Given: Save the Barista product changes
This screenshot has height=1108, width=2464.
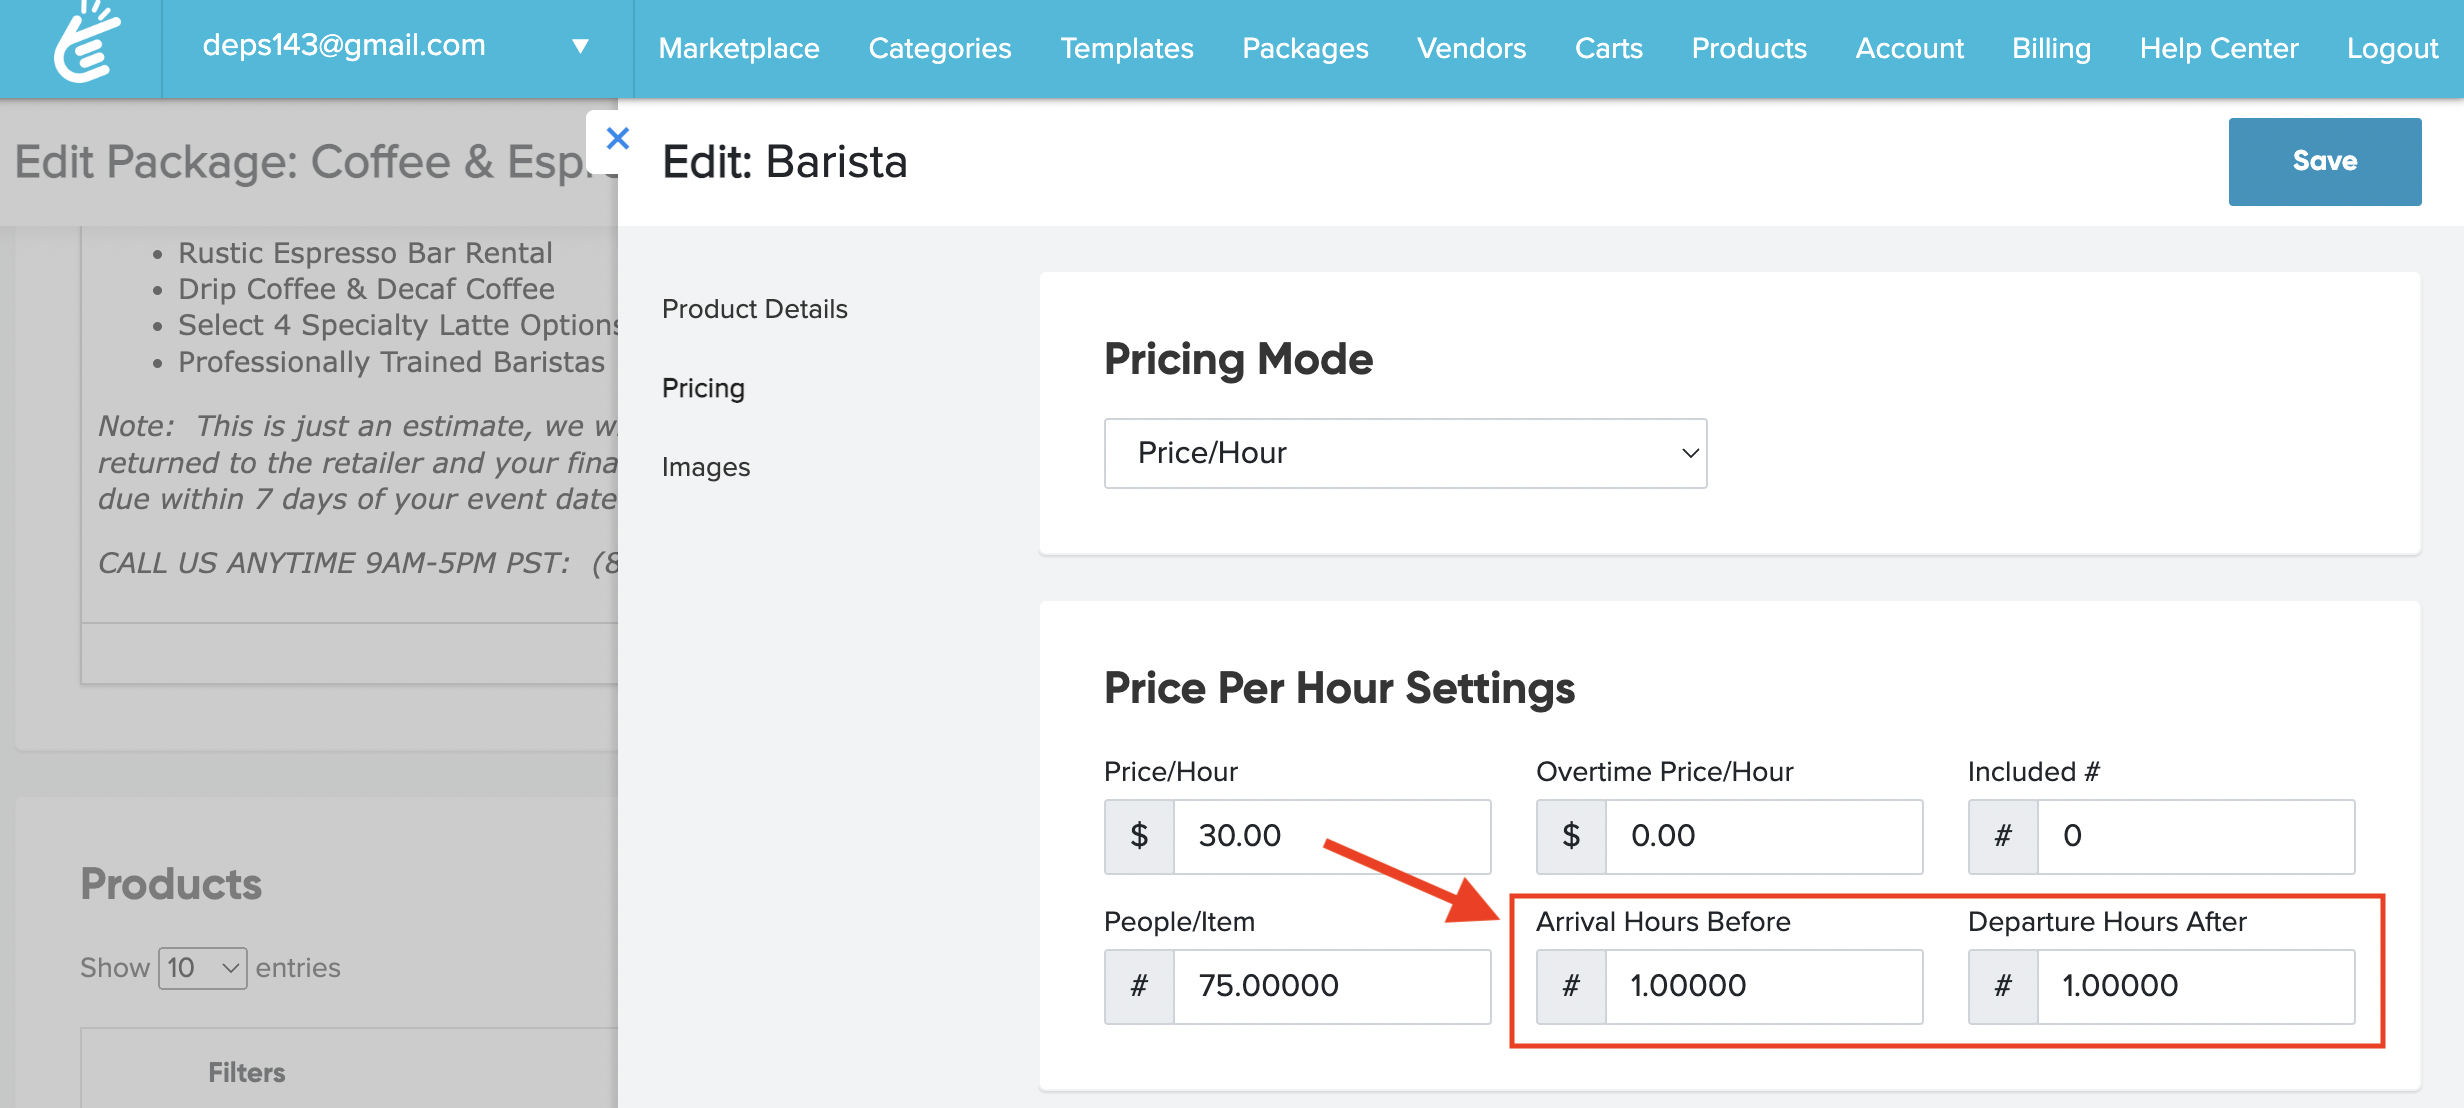Looking at the screenshot, I should [2323, 161].
